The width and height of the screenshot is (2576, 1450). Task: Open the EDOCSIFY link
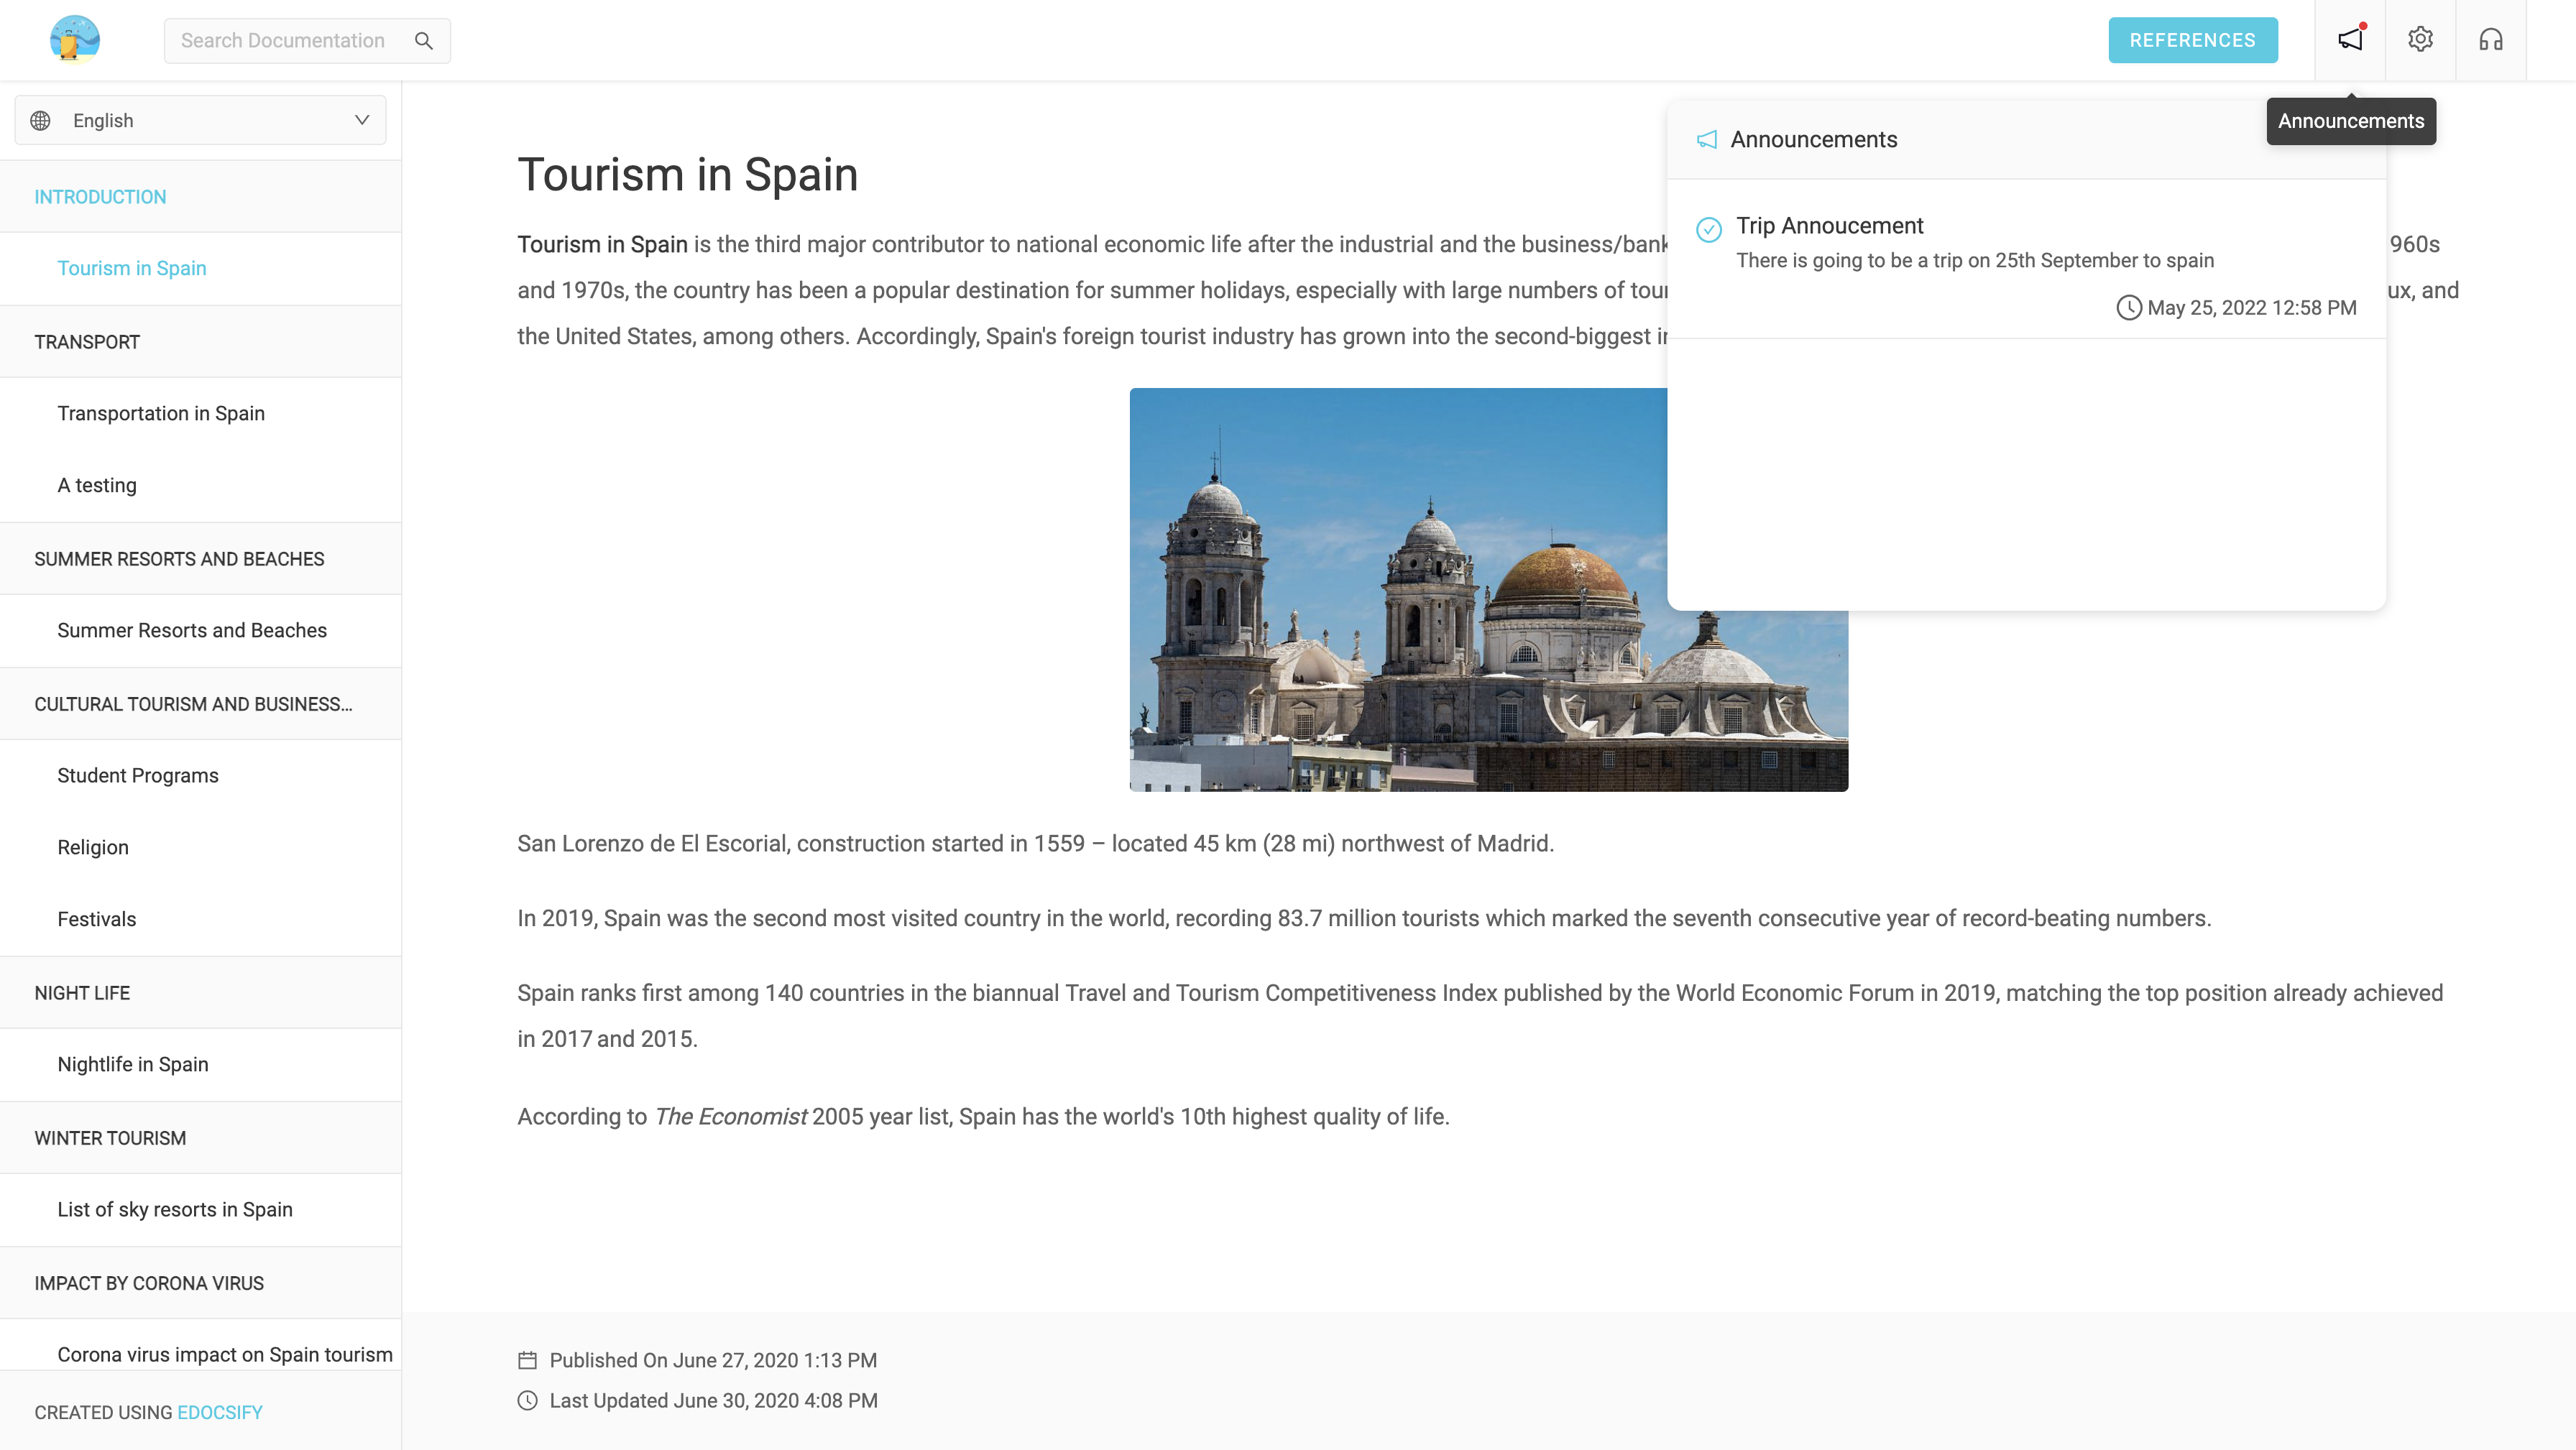[x=220, y=1412]
